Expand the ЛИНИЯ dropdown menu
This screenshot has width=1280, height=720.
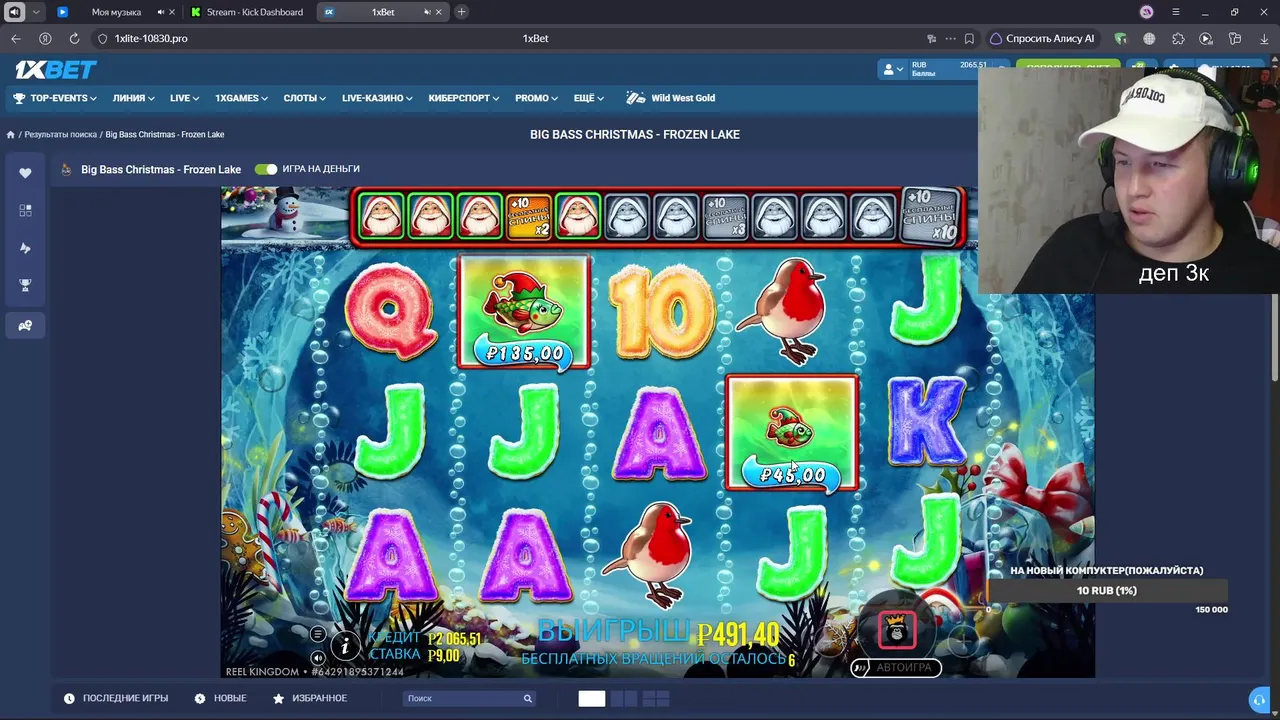pyautogui.click(x=134, y=98)
